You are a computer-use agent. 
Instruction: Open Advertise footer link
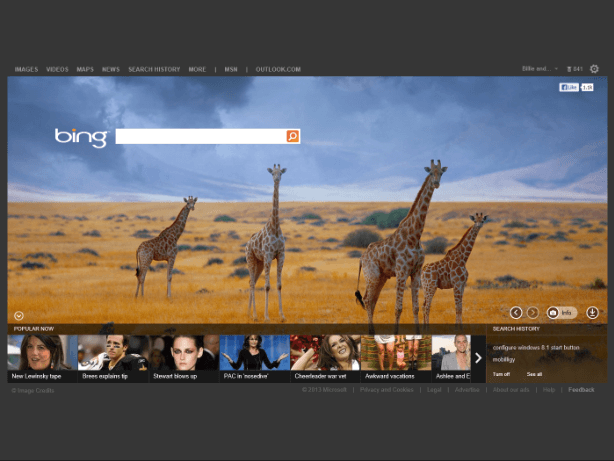pyautogui.click(x=467, y=390)
